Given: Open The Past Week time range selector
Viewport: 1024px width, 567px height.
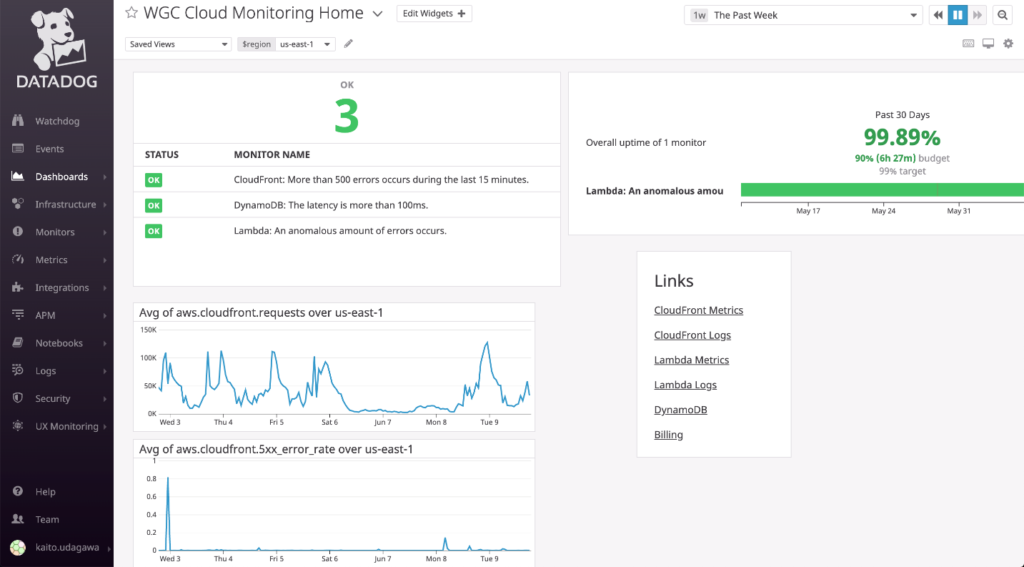Looking at the screenshot, I should 803,15.
